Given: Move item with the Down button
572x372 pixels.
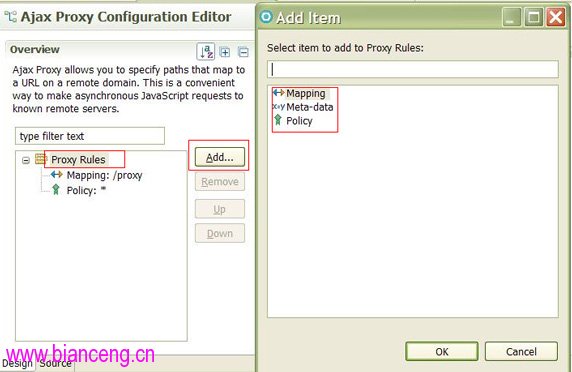Looking at the screenshot, I should 220,233.
